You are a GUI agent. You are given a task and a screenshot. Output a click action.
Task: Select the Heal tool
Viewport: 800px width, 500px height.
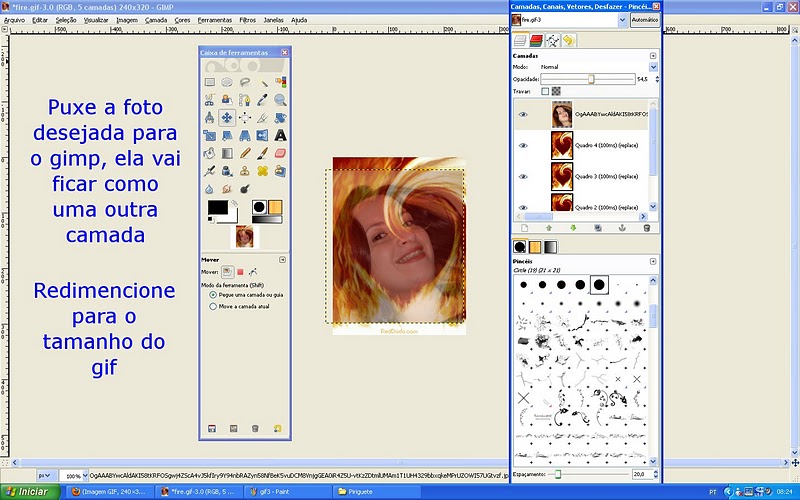[263, 171]
